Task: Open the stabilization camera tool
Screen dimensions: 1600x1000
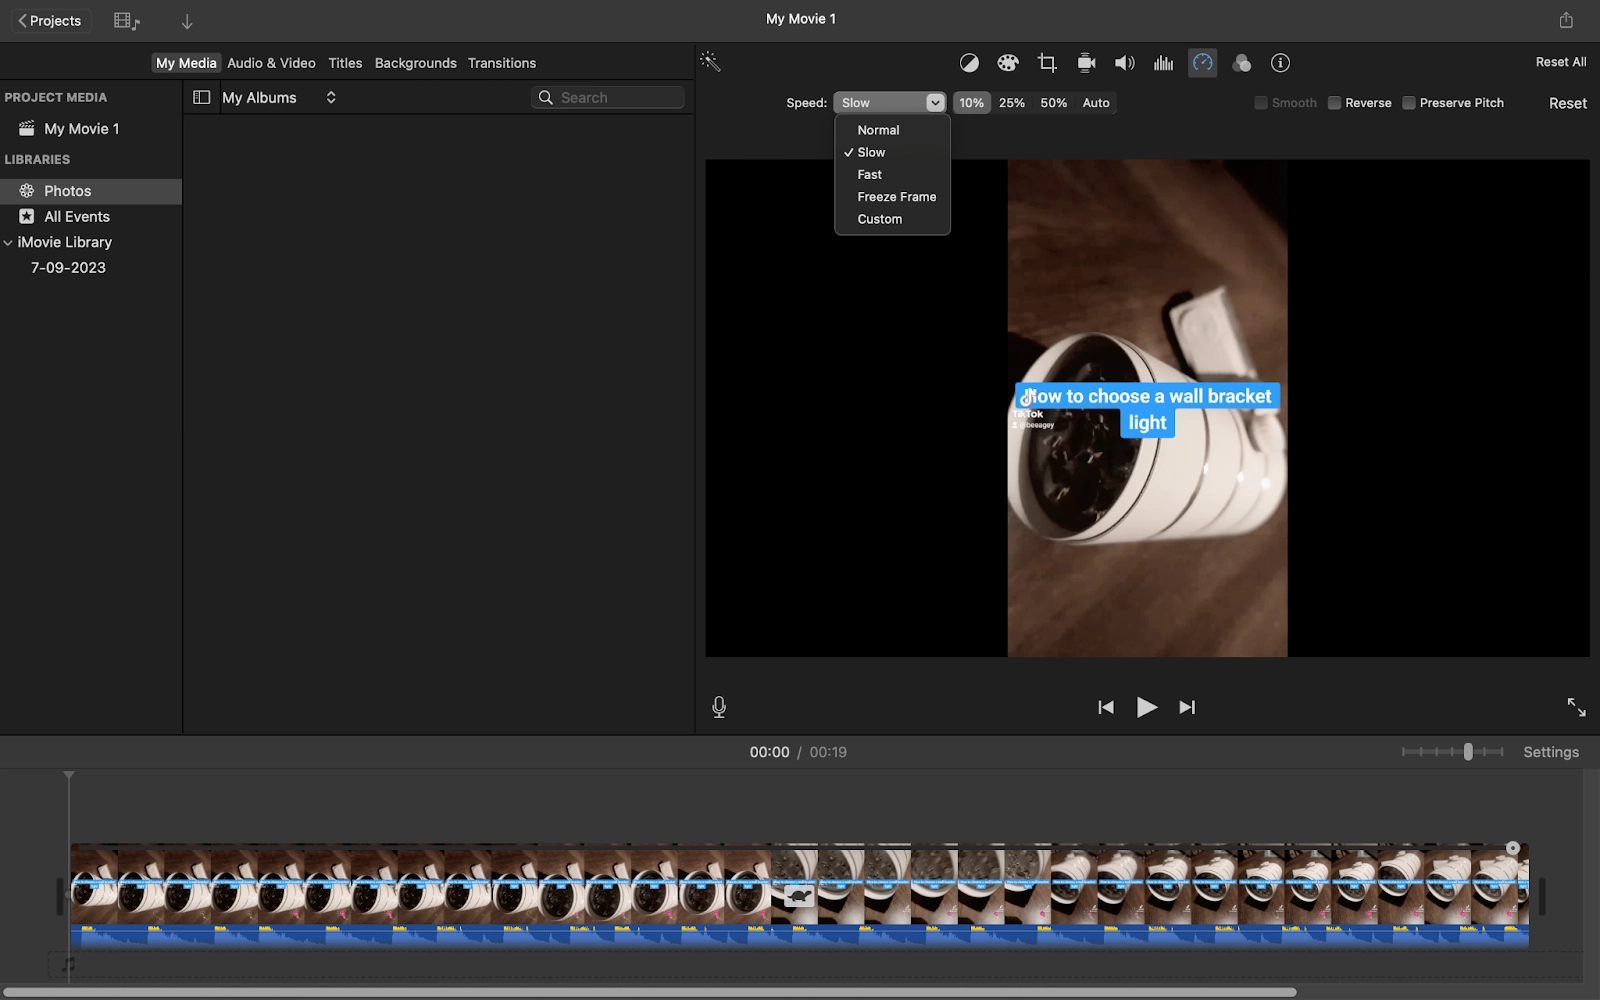Action: pyautogui.click(x=1086, y=63)
